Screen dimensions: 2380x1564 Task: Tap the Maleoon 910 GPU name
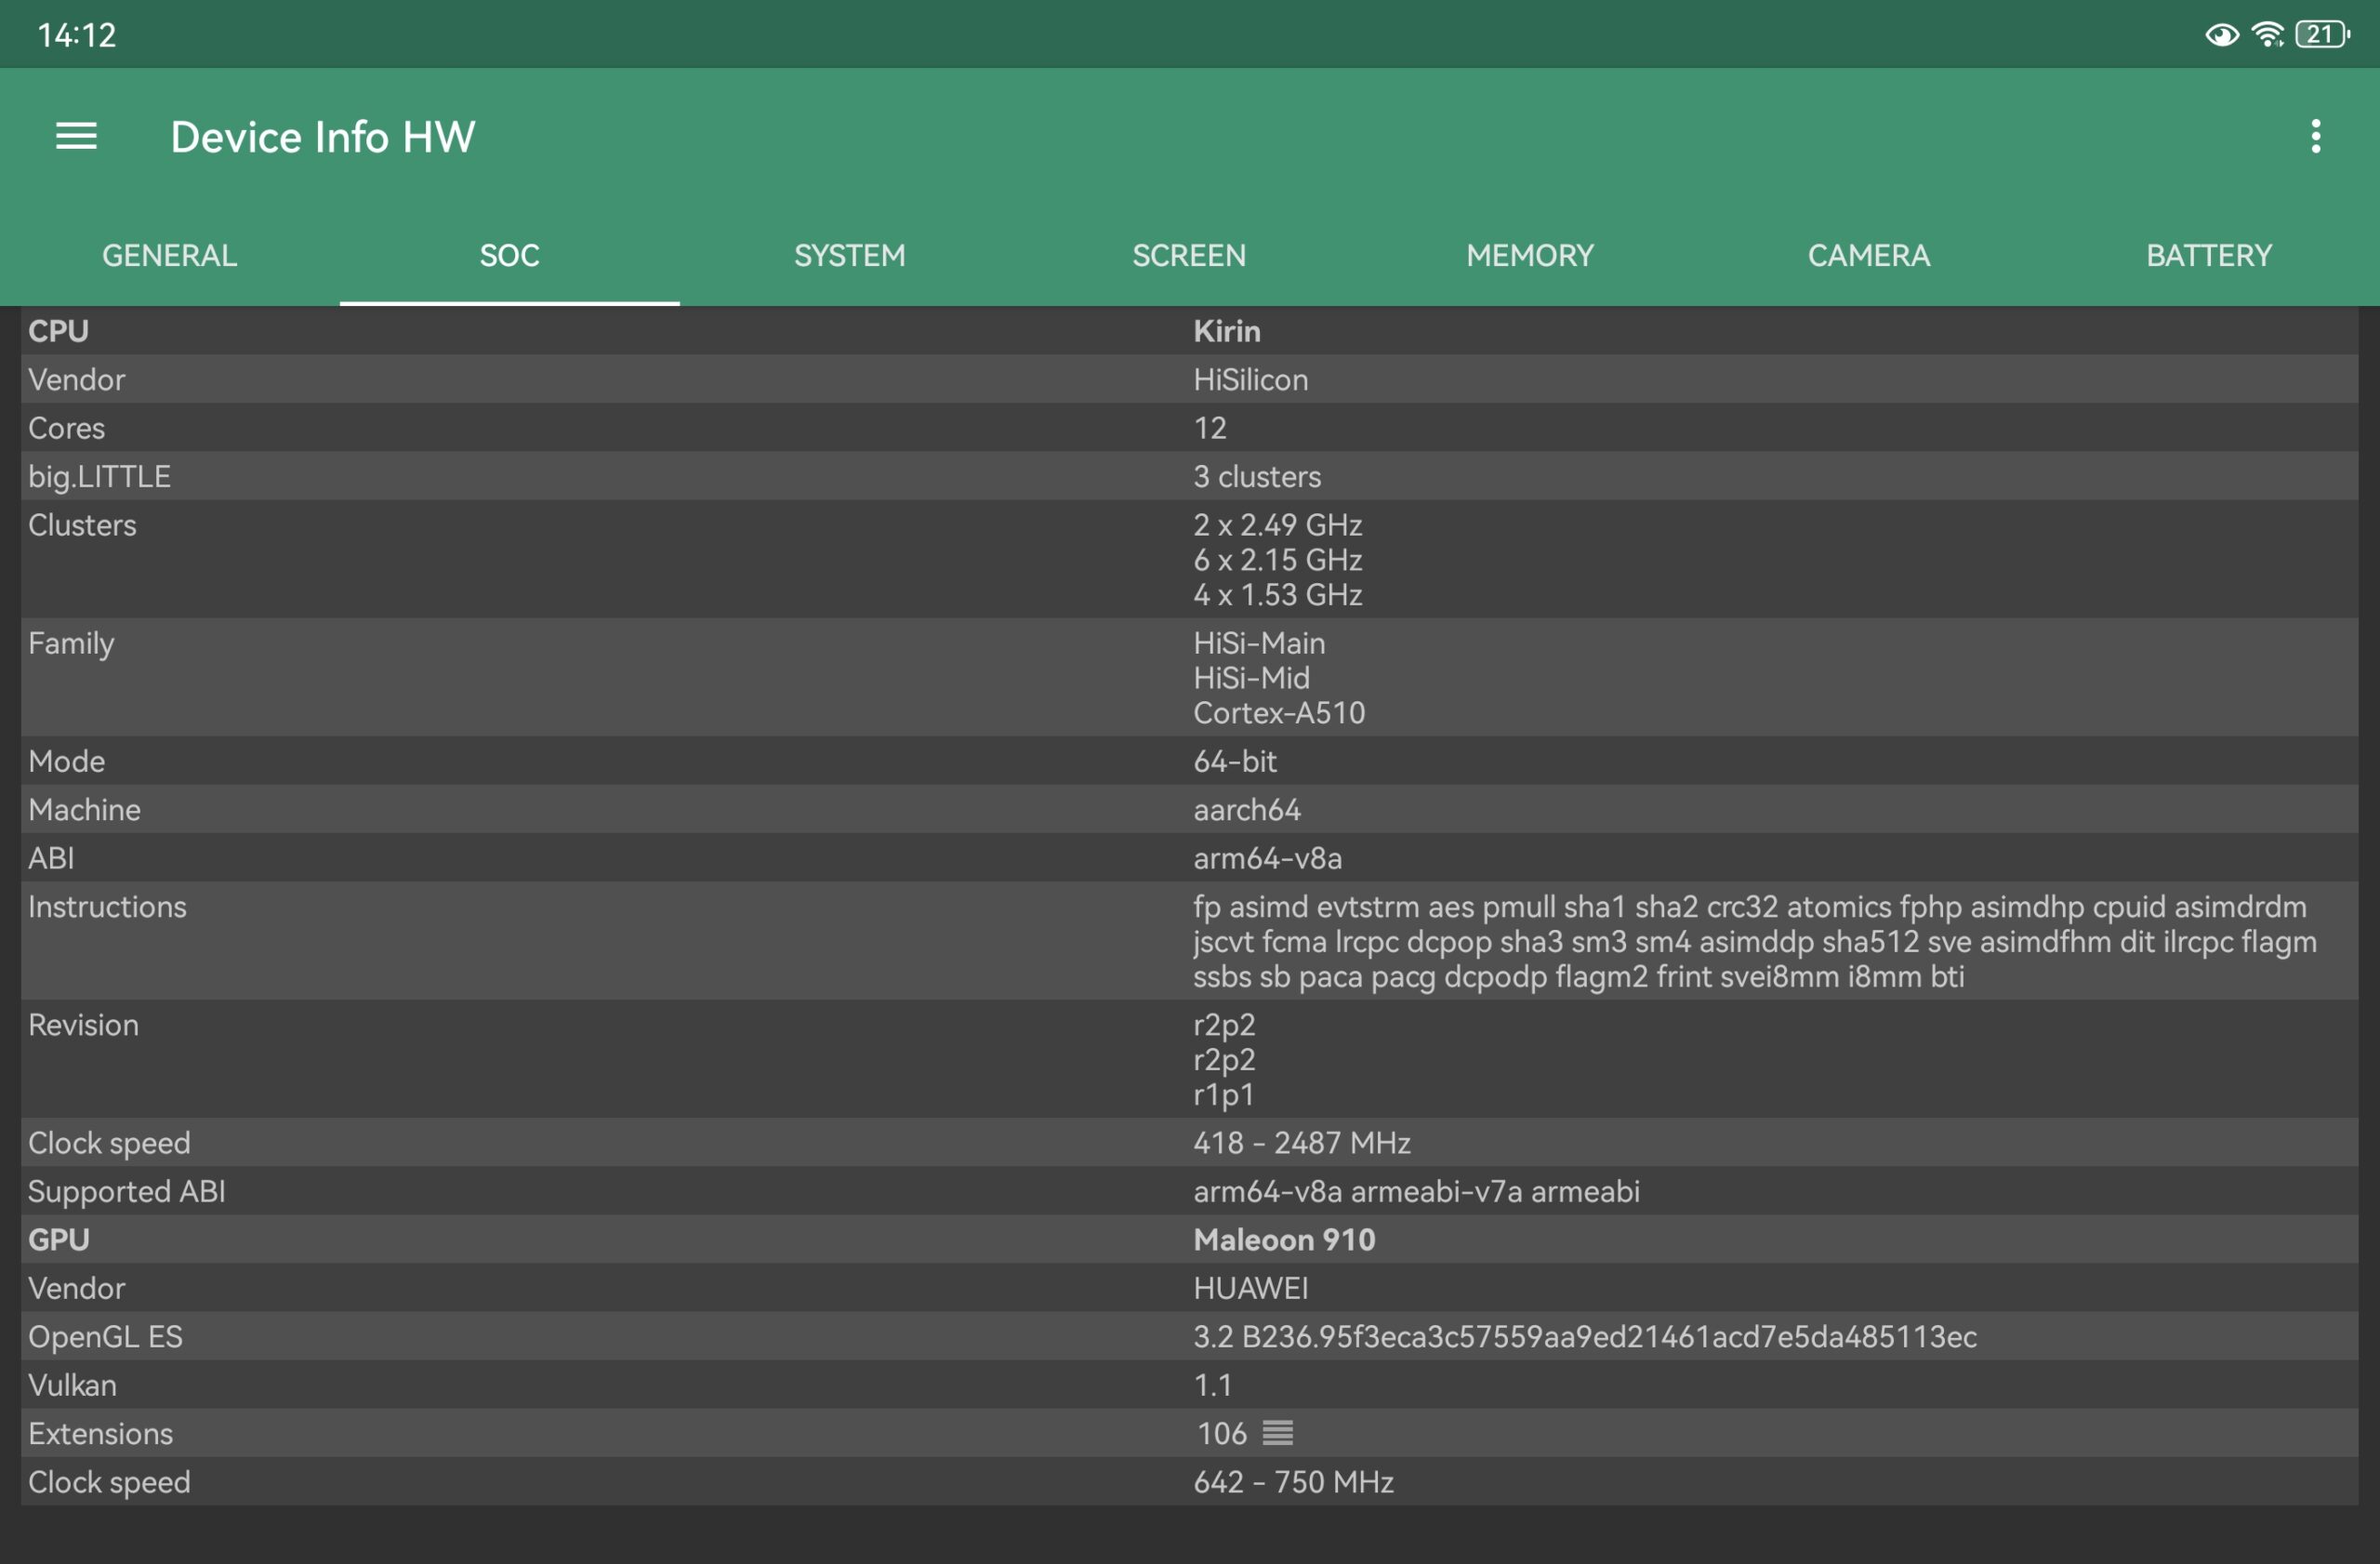pos(1284,1240)
